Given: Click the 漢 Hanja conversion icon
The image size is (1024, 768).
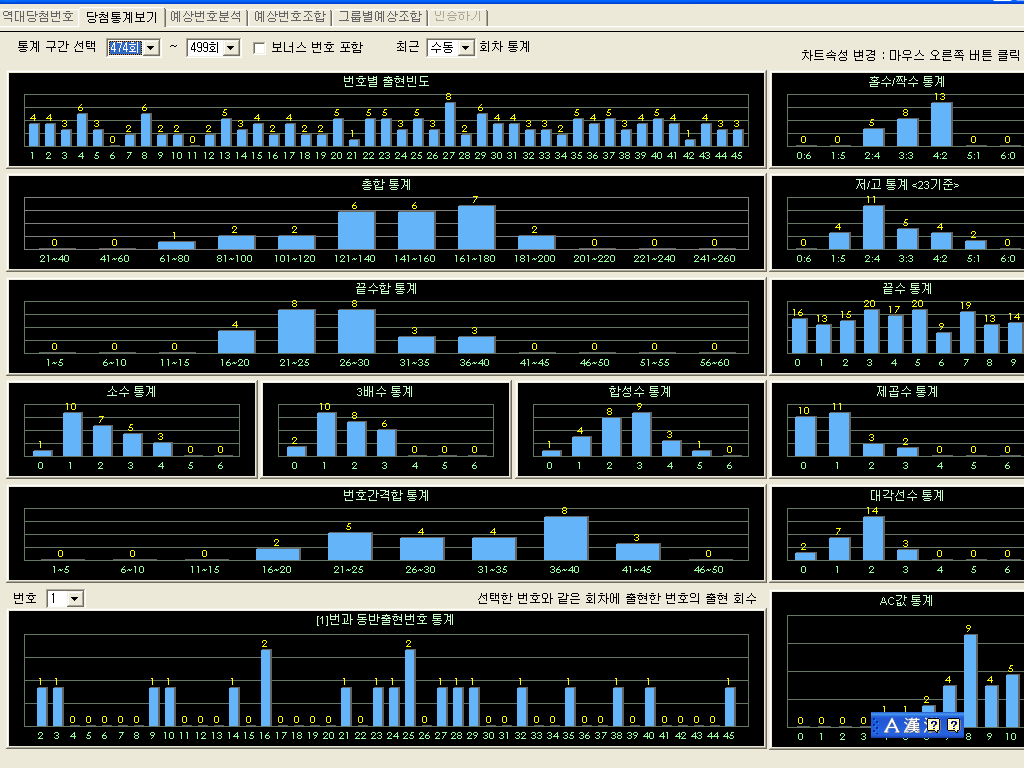Looking at the screenshot, I should [x=911, y=725].
